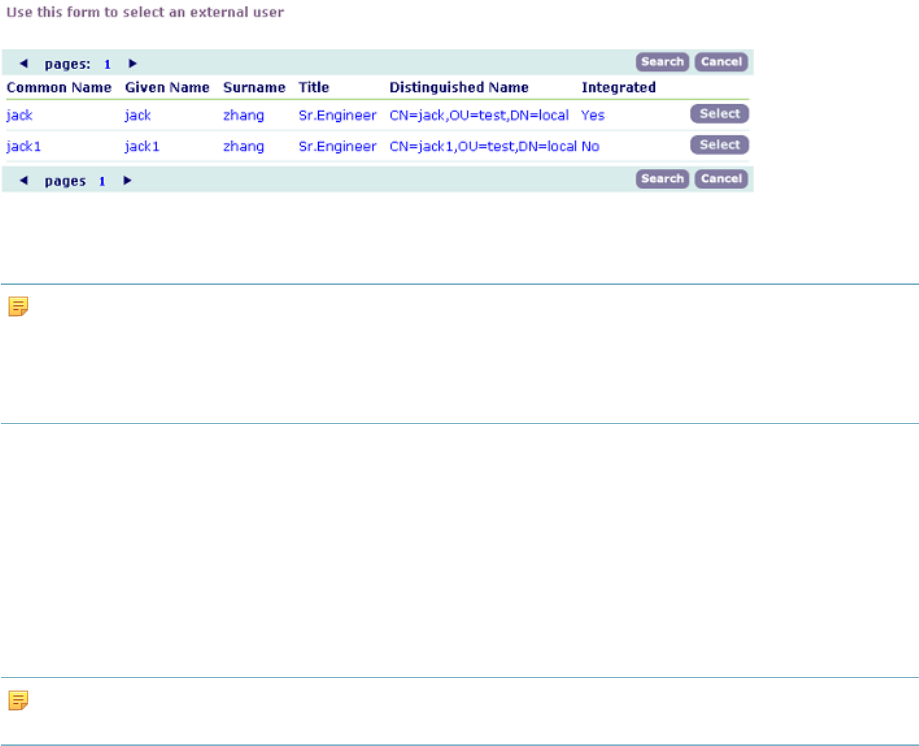Go to page 1 in bottom pager

click(x=102, y=181)
